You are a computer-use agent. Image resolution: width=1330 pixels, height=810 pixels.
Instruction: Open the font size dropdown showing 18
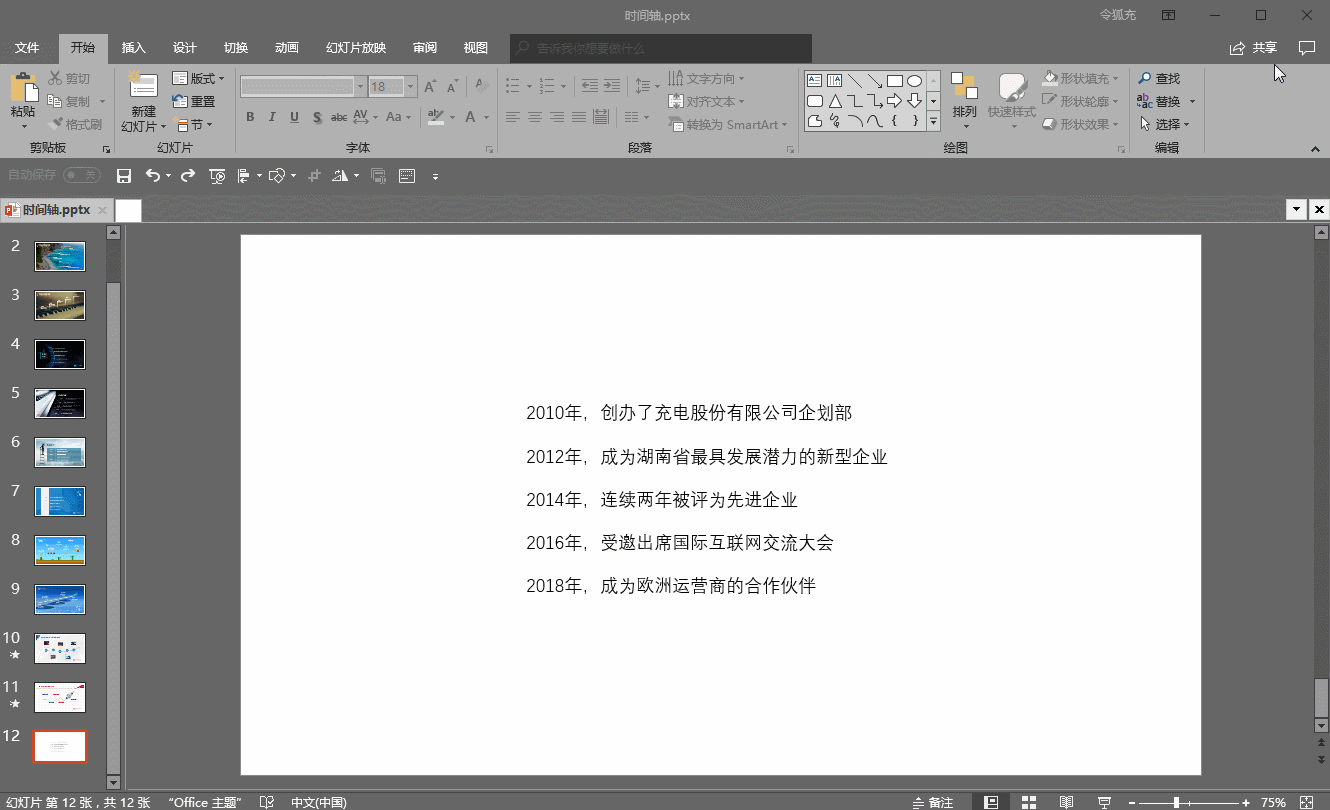click(x=410, y=87)
